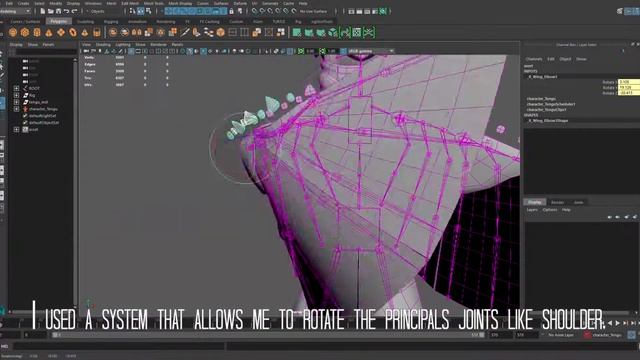The height and width of the screenshot is (360, 640).
Task: Open layer editor Options menu
Action: [x=550, y=210]
